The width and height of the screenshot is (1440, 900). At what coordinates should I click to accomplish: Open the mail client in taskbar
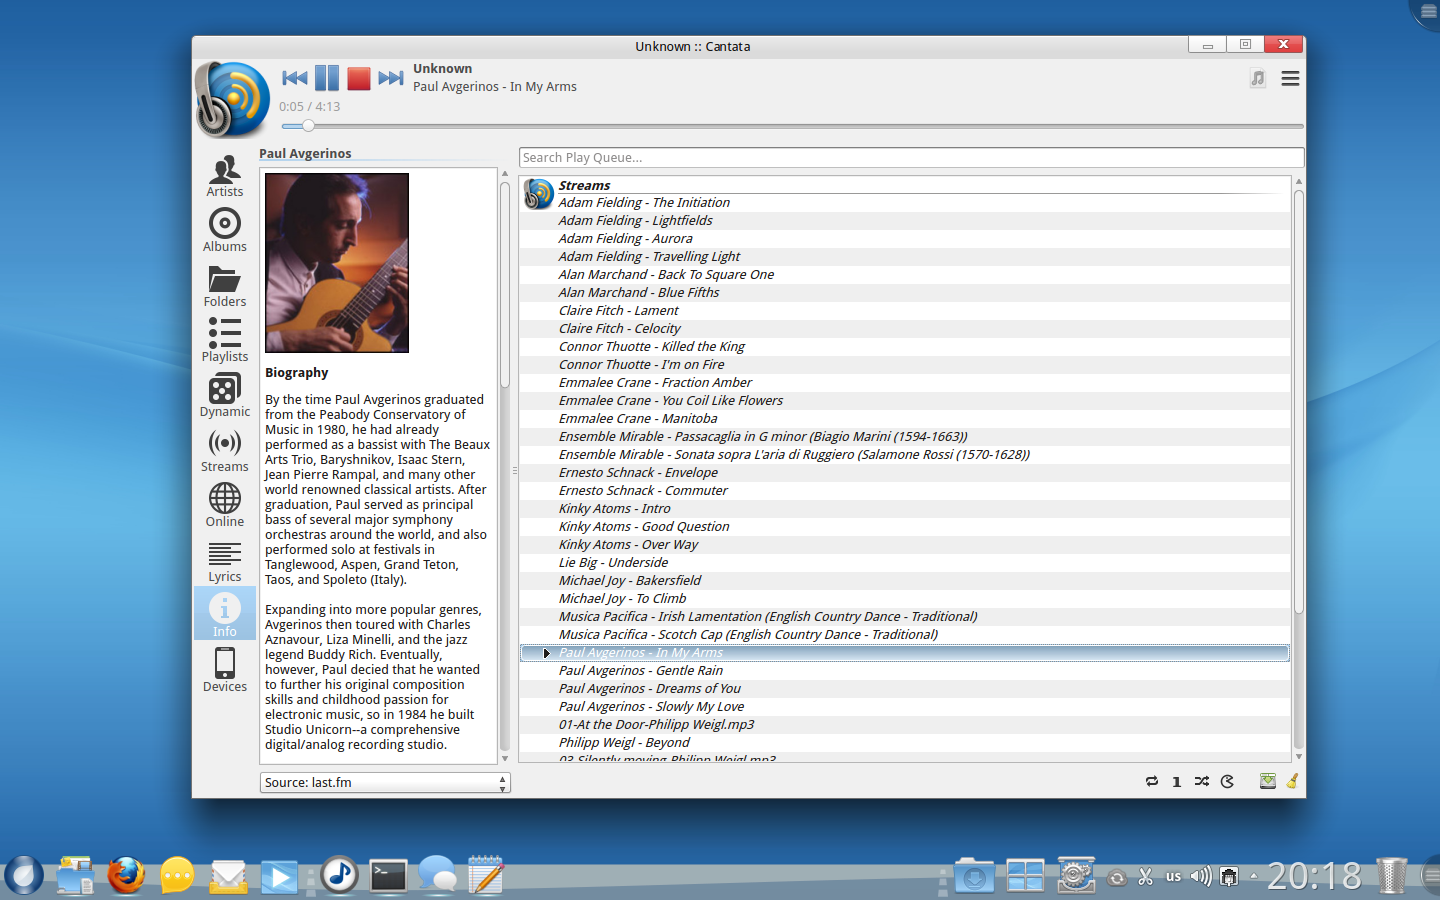coord(229,876)
